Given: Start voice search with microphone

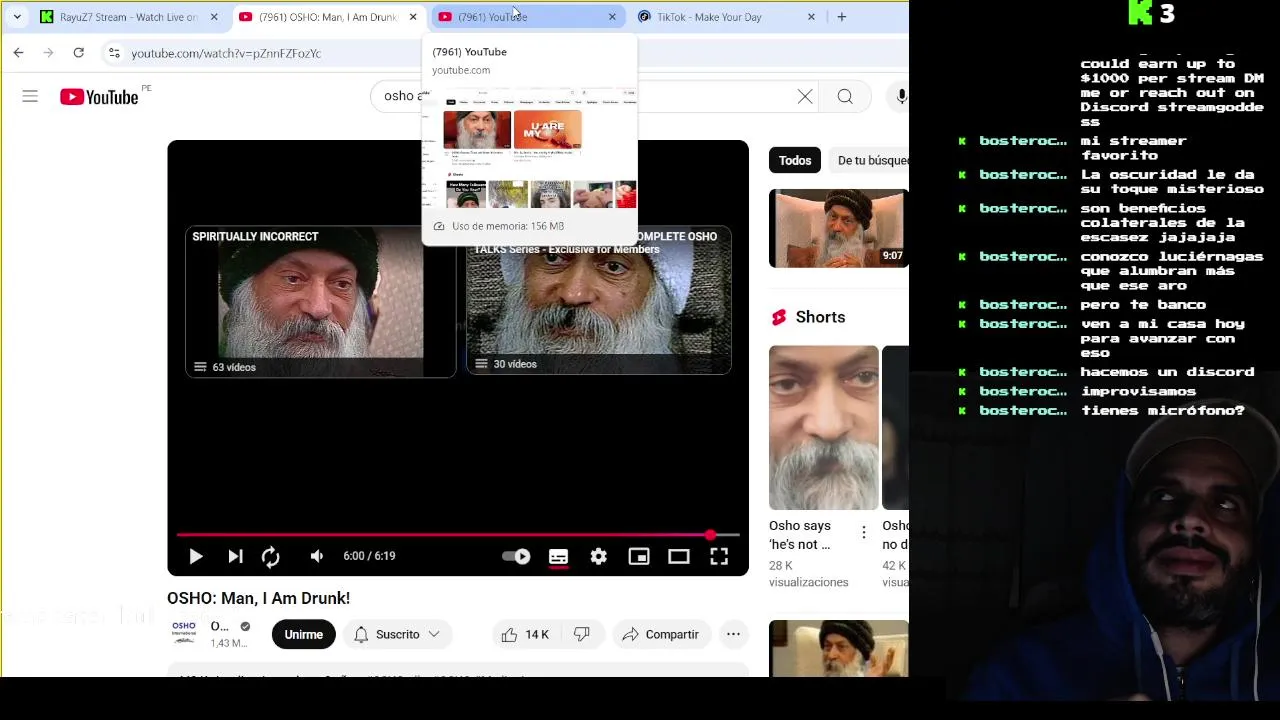Looking at the screenshot, I should coord(900,96).
